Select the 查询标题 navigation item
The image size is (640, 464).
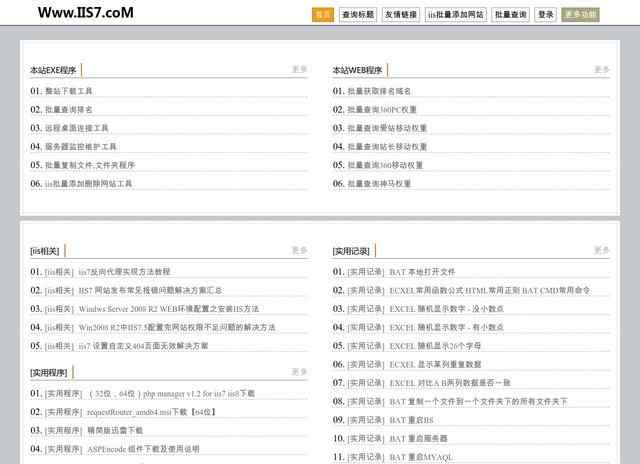[x=357, y=15]
